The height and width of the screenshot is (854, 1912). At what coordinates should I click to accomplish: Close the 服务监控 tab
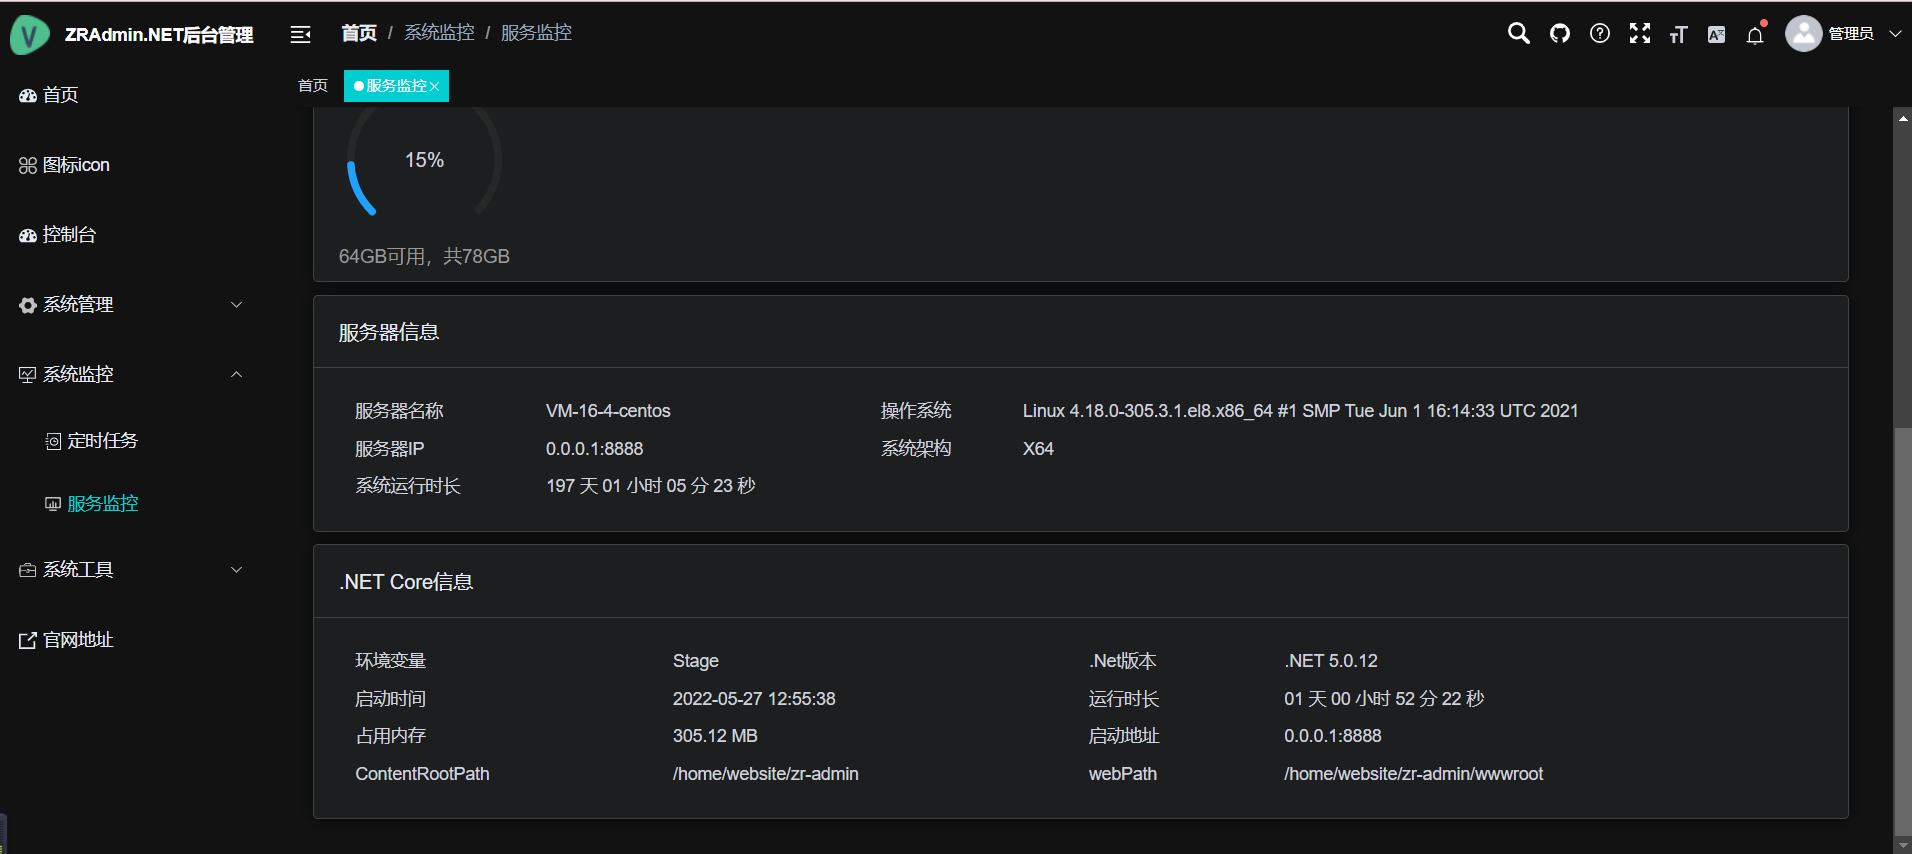pyautogui.click(x=435, y=87)
